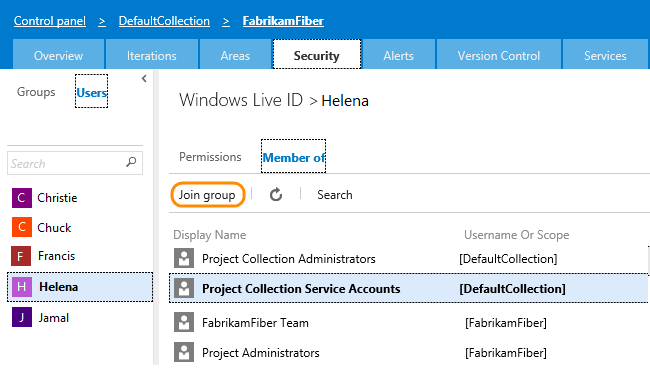Sort by the Username Or Scope column header
The width and height of the screenshot is (650, 368).
[517, 235]
